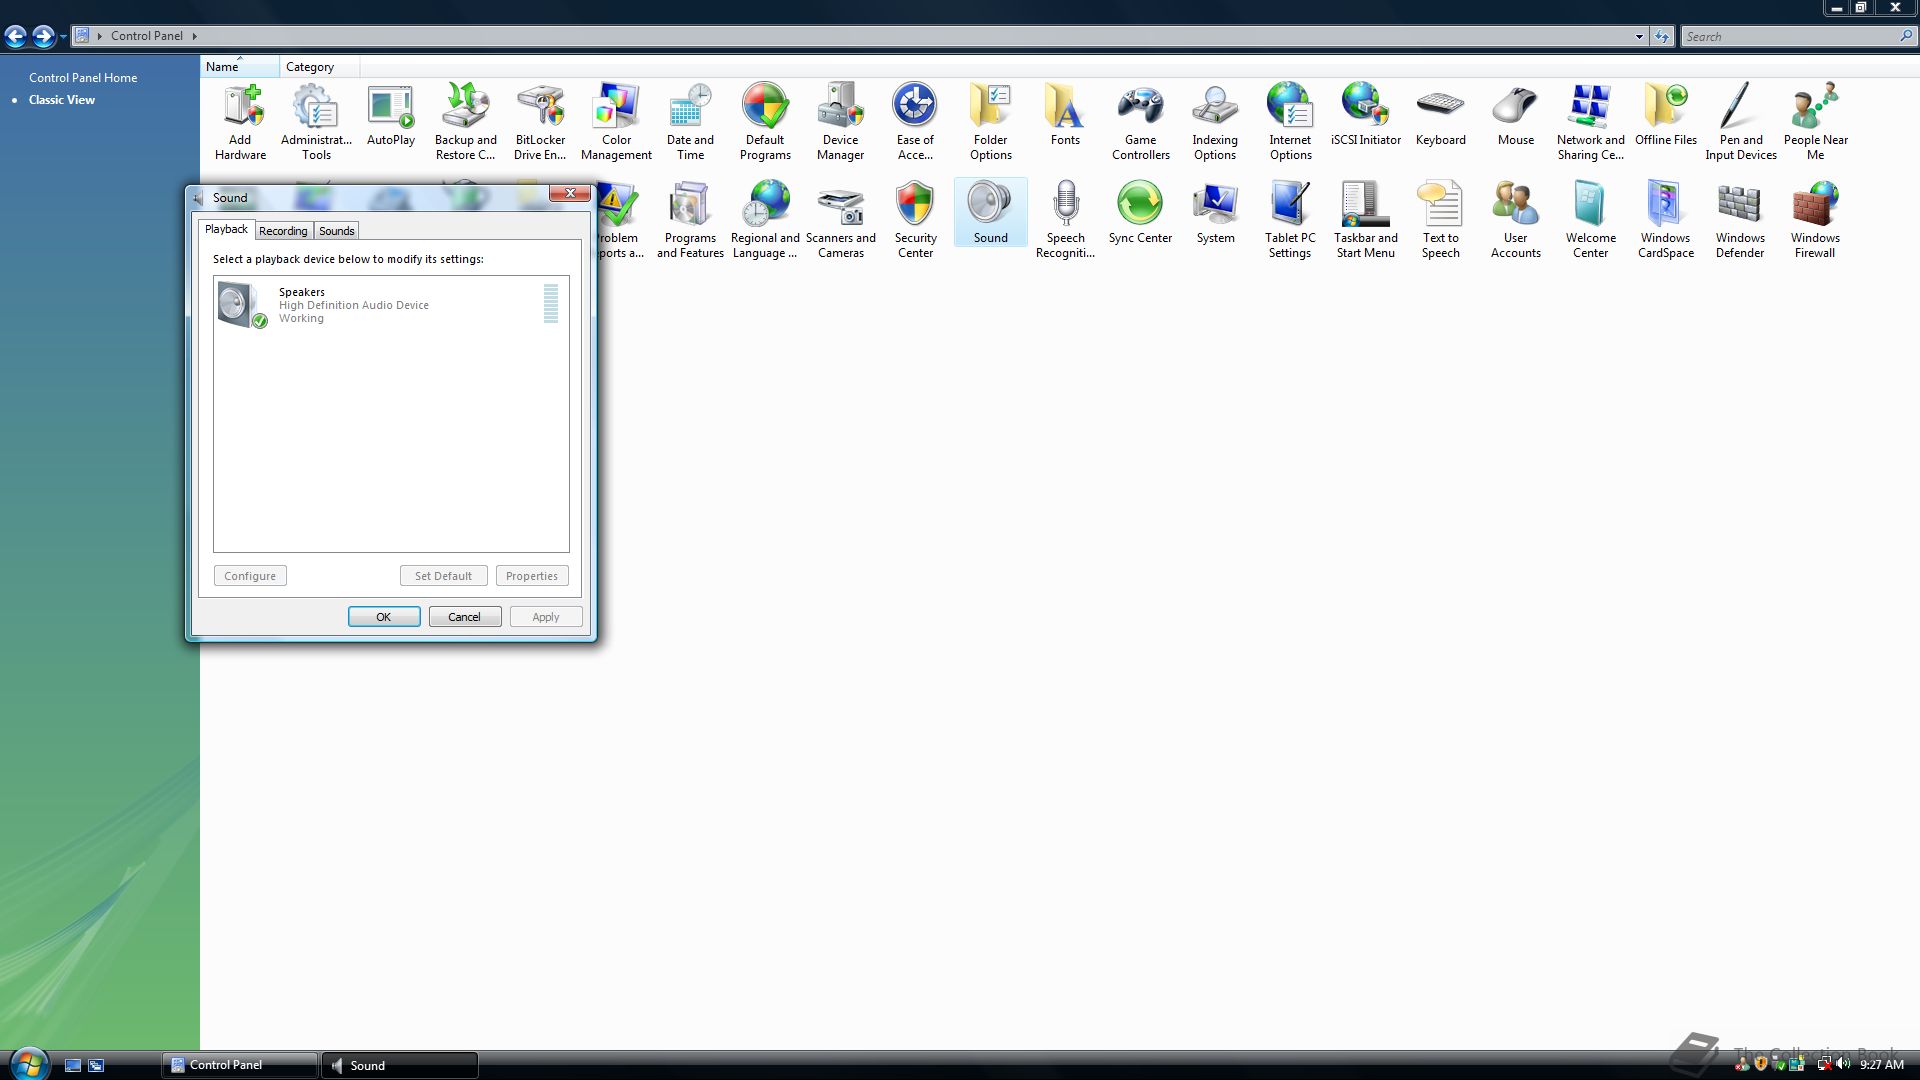Viewport: 1920px width, 1080px height.
Task: Open Windows Firewall
Action: (1815, 219)
